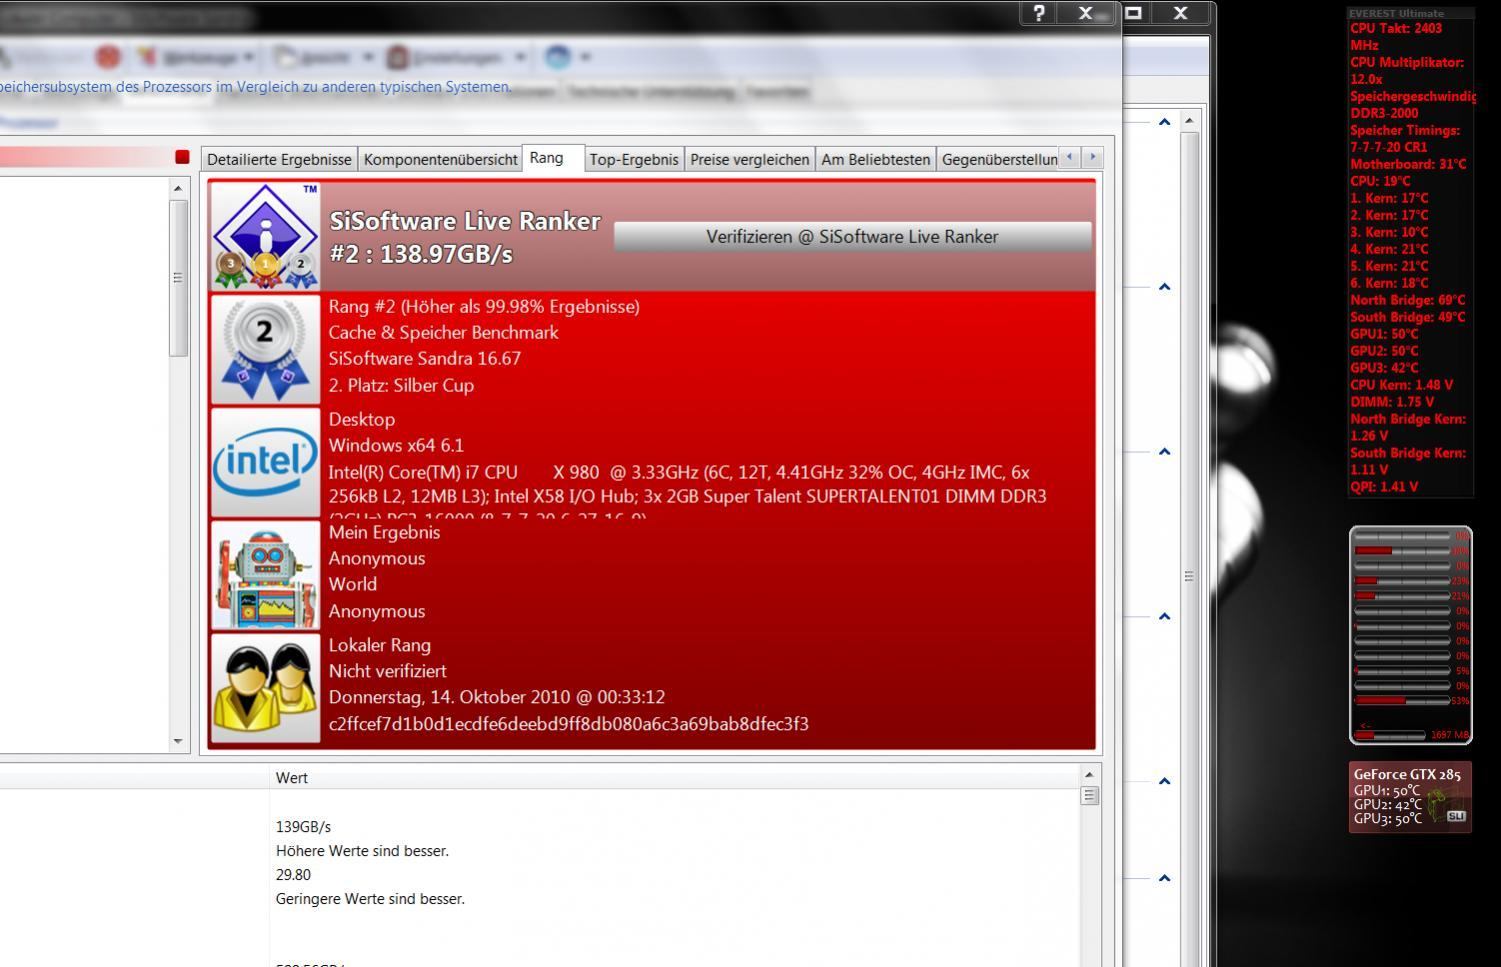The height and width of the screenshot is (967, 1501).
Task: Click 'GPU2: 42°C' in GeForce gadget
Action: coord(1388,805)
